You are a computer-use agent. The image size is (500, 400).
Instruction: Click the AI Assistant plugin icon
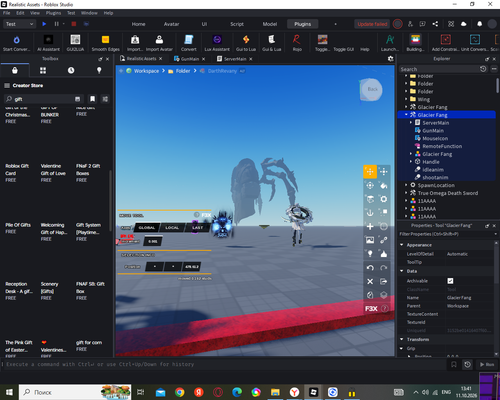[x=48, y=40]
